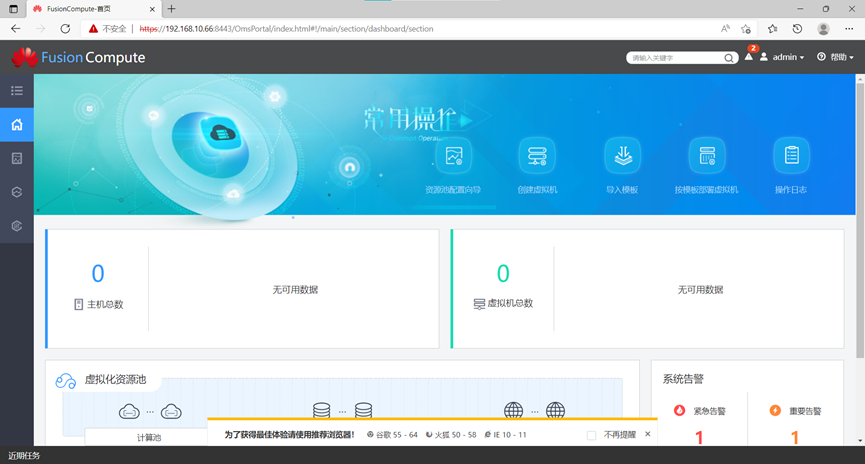The height and width of the screenshot is (464, 865).
Task: Open browser profile avatar icon
Action: click(x=823, y=29)
